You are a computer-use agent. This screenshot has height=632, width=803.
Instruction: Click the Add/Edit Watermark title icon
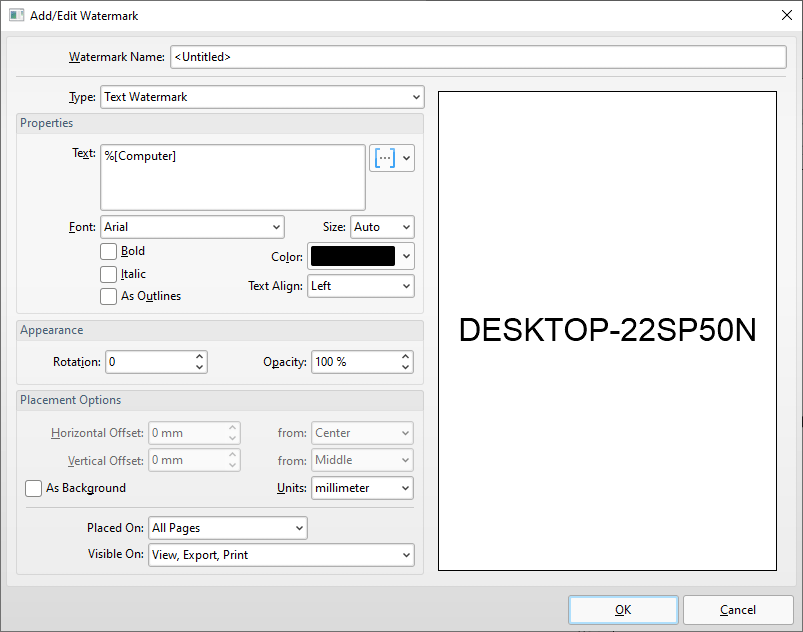(16, 15)
